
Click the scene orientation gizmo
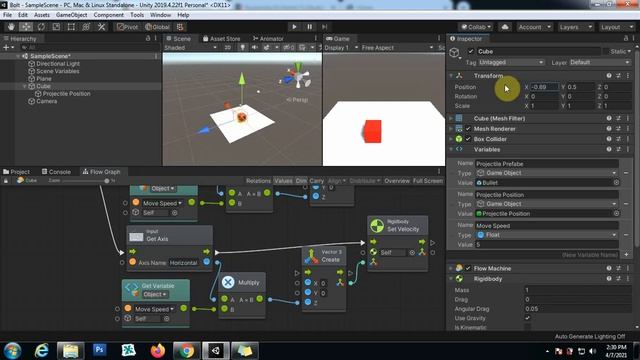298,76
